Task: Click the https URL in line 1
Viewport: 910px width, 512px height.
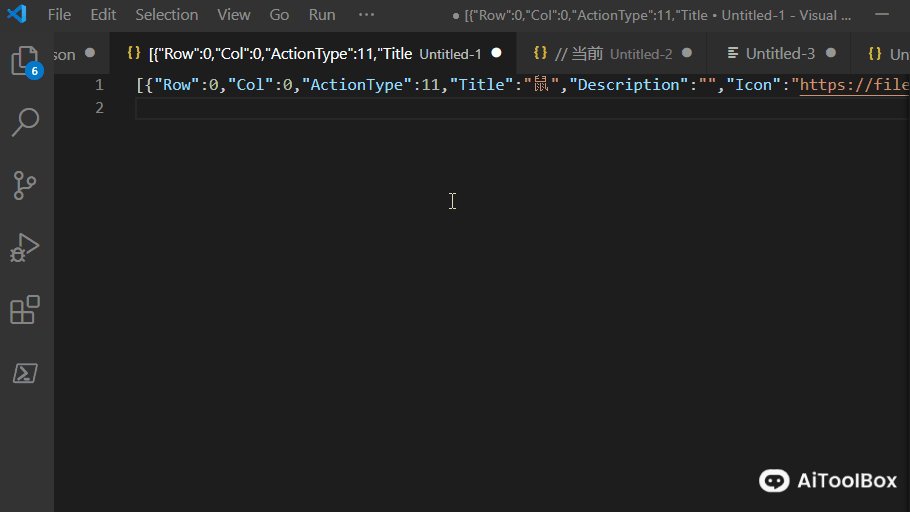Action: (853, 85)
